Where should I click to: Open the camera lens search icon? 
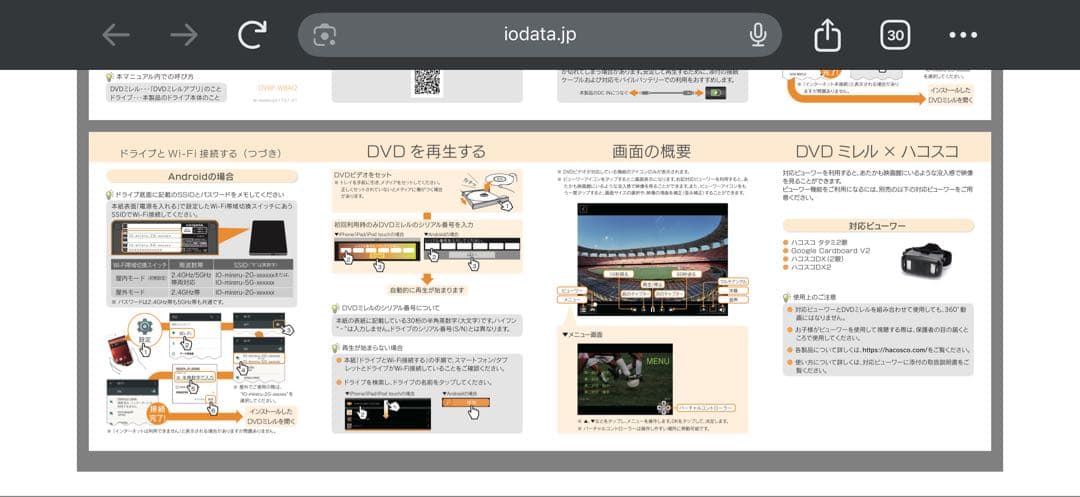click(324, 35)
